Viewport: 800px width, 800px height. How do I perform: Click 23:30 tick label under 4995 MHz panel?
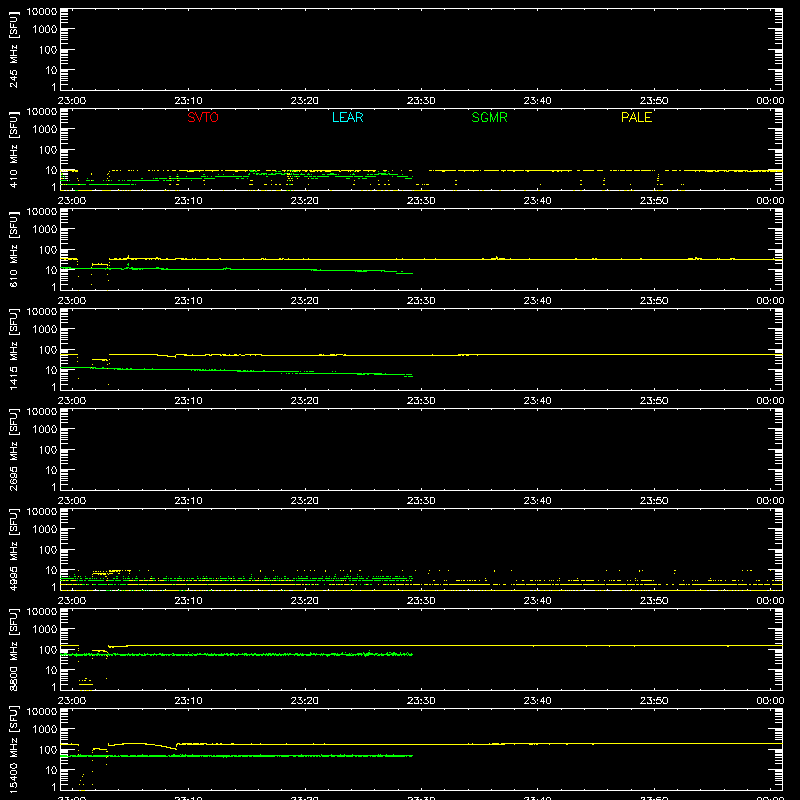click(421, 601)
